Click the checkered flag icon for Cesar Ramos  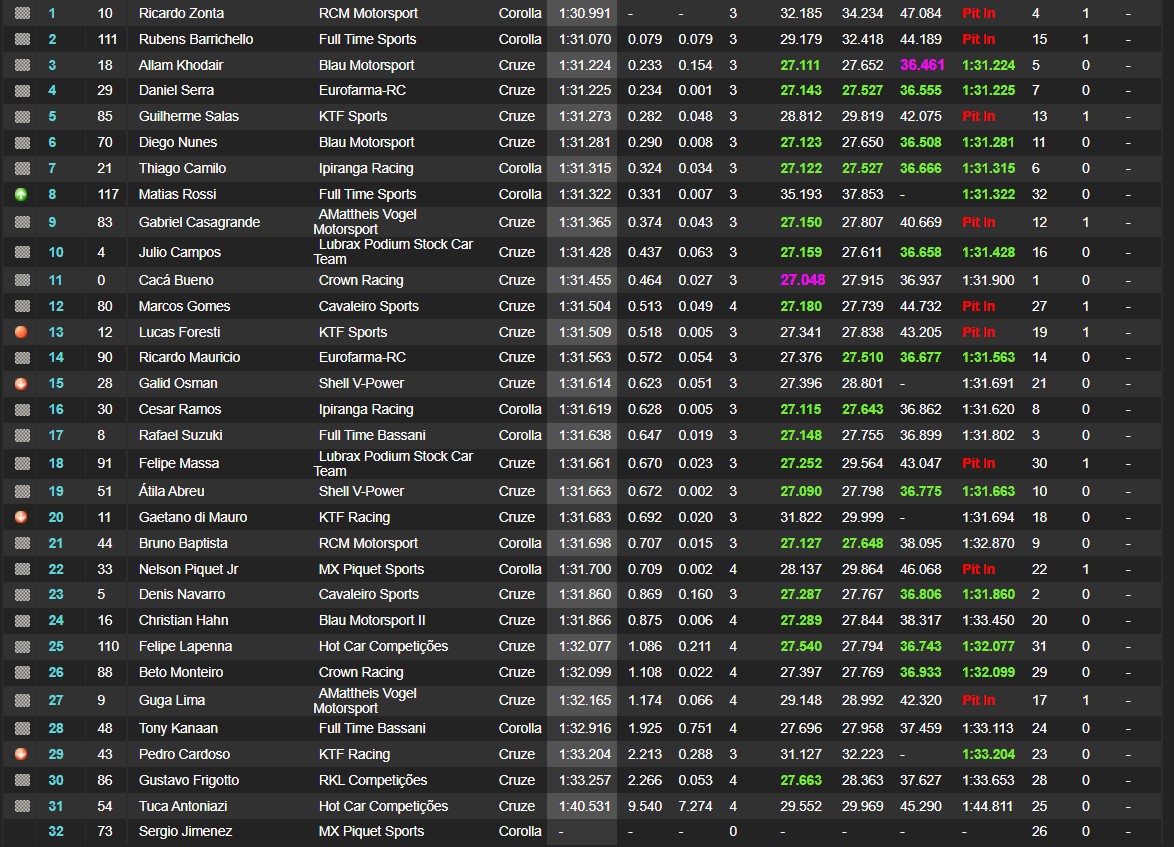pos(22,410)
